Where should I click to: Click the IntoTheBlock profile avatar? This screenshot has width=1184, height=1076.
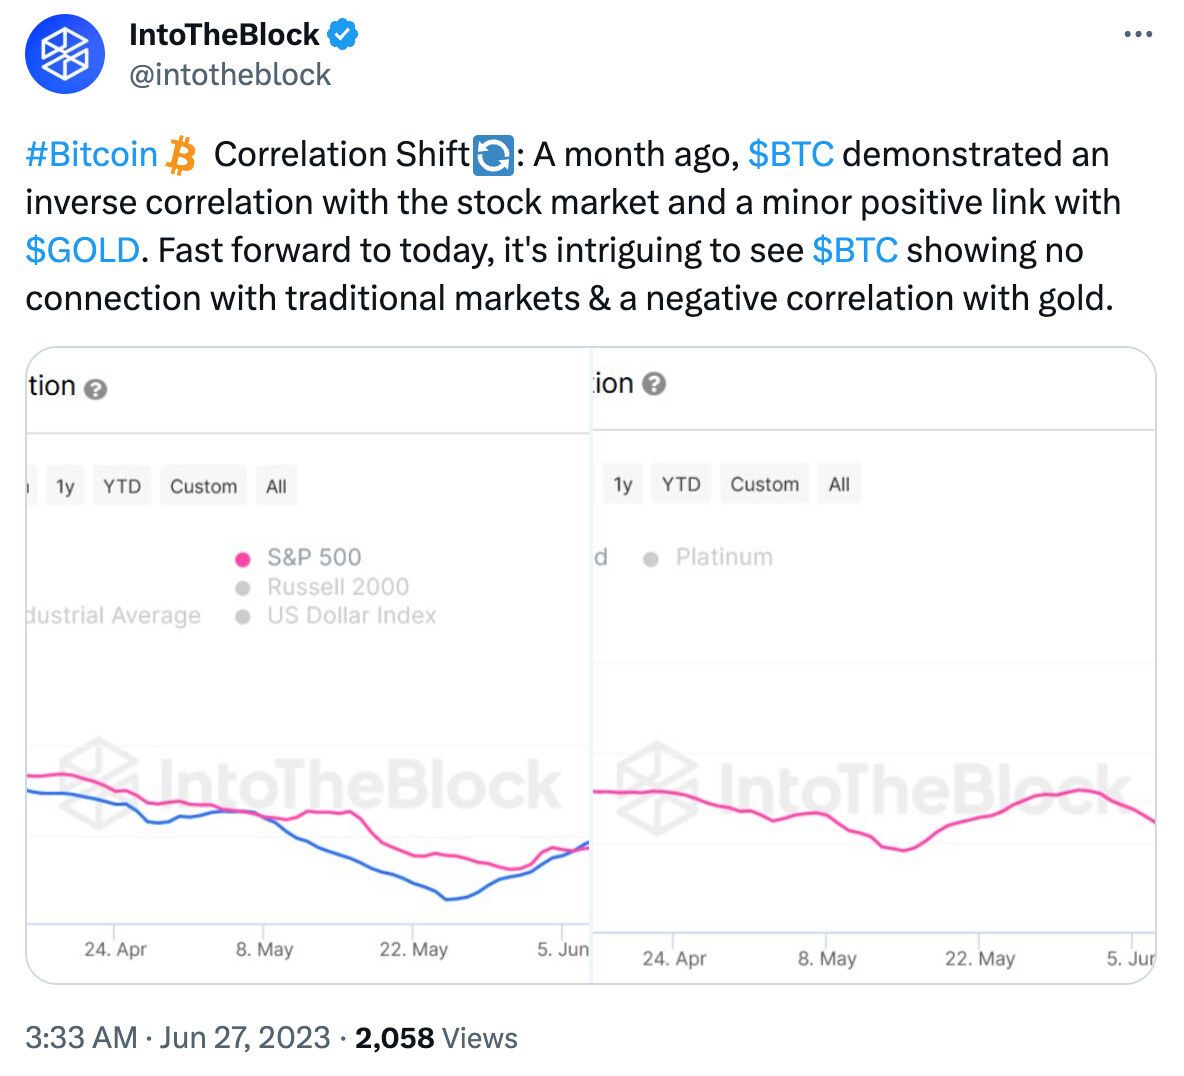[x=64, y=54]
